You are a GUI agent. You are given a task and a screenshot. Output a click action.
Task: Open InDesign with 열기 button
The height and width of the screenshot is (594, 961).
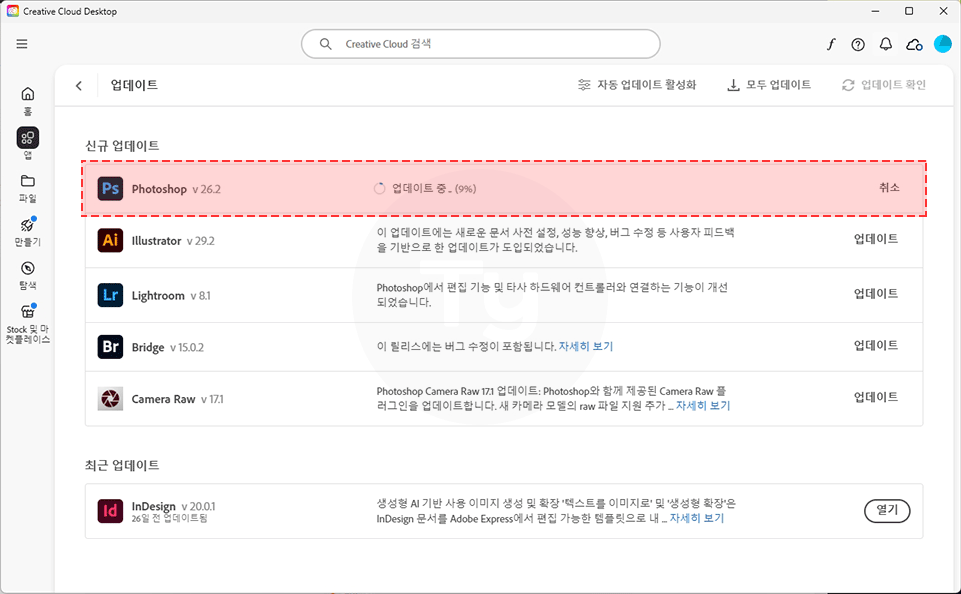[887, 510]
